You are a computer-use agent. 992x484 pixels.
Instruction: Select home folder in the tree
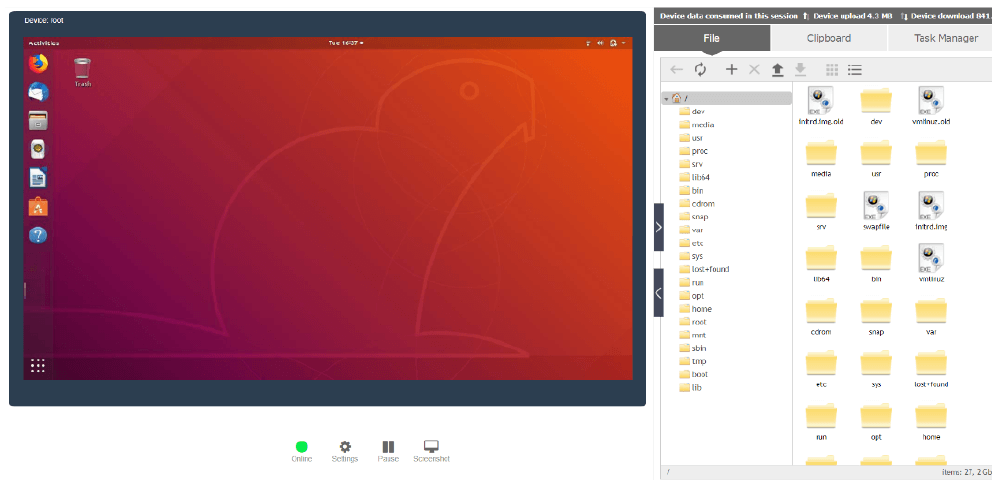[x=695, y=309]
